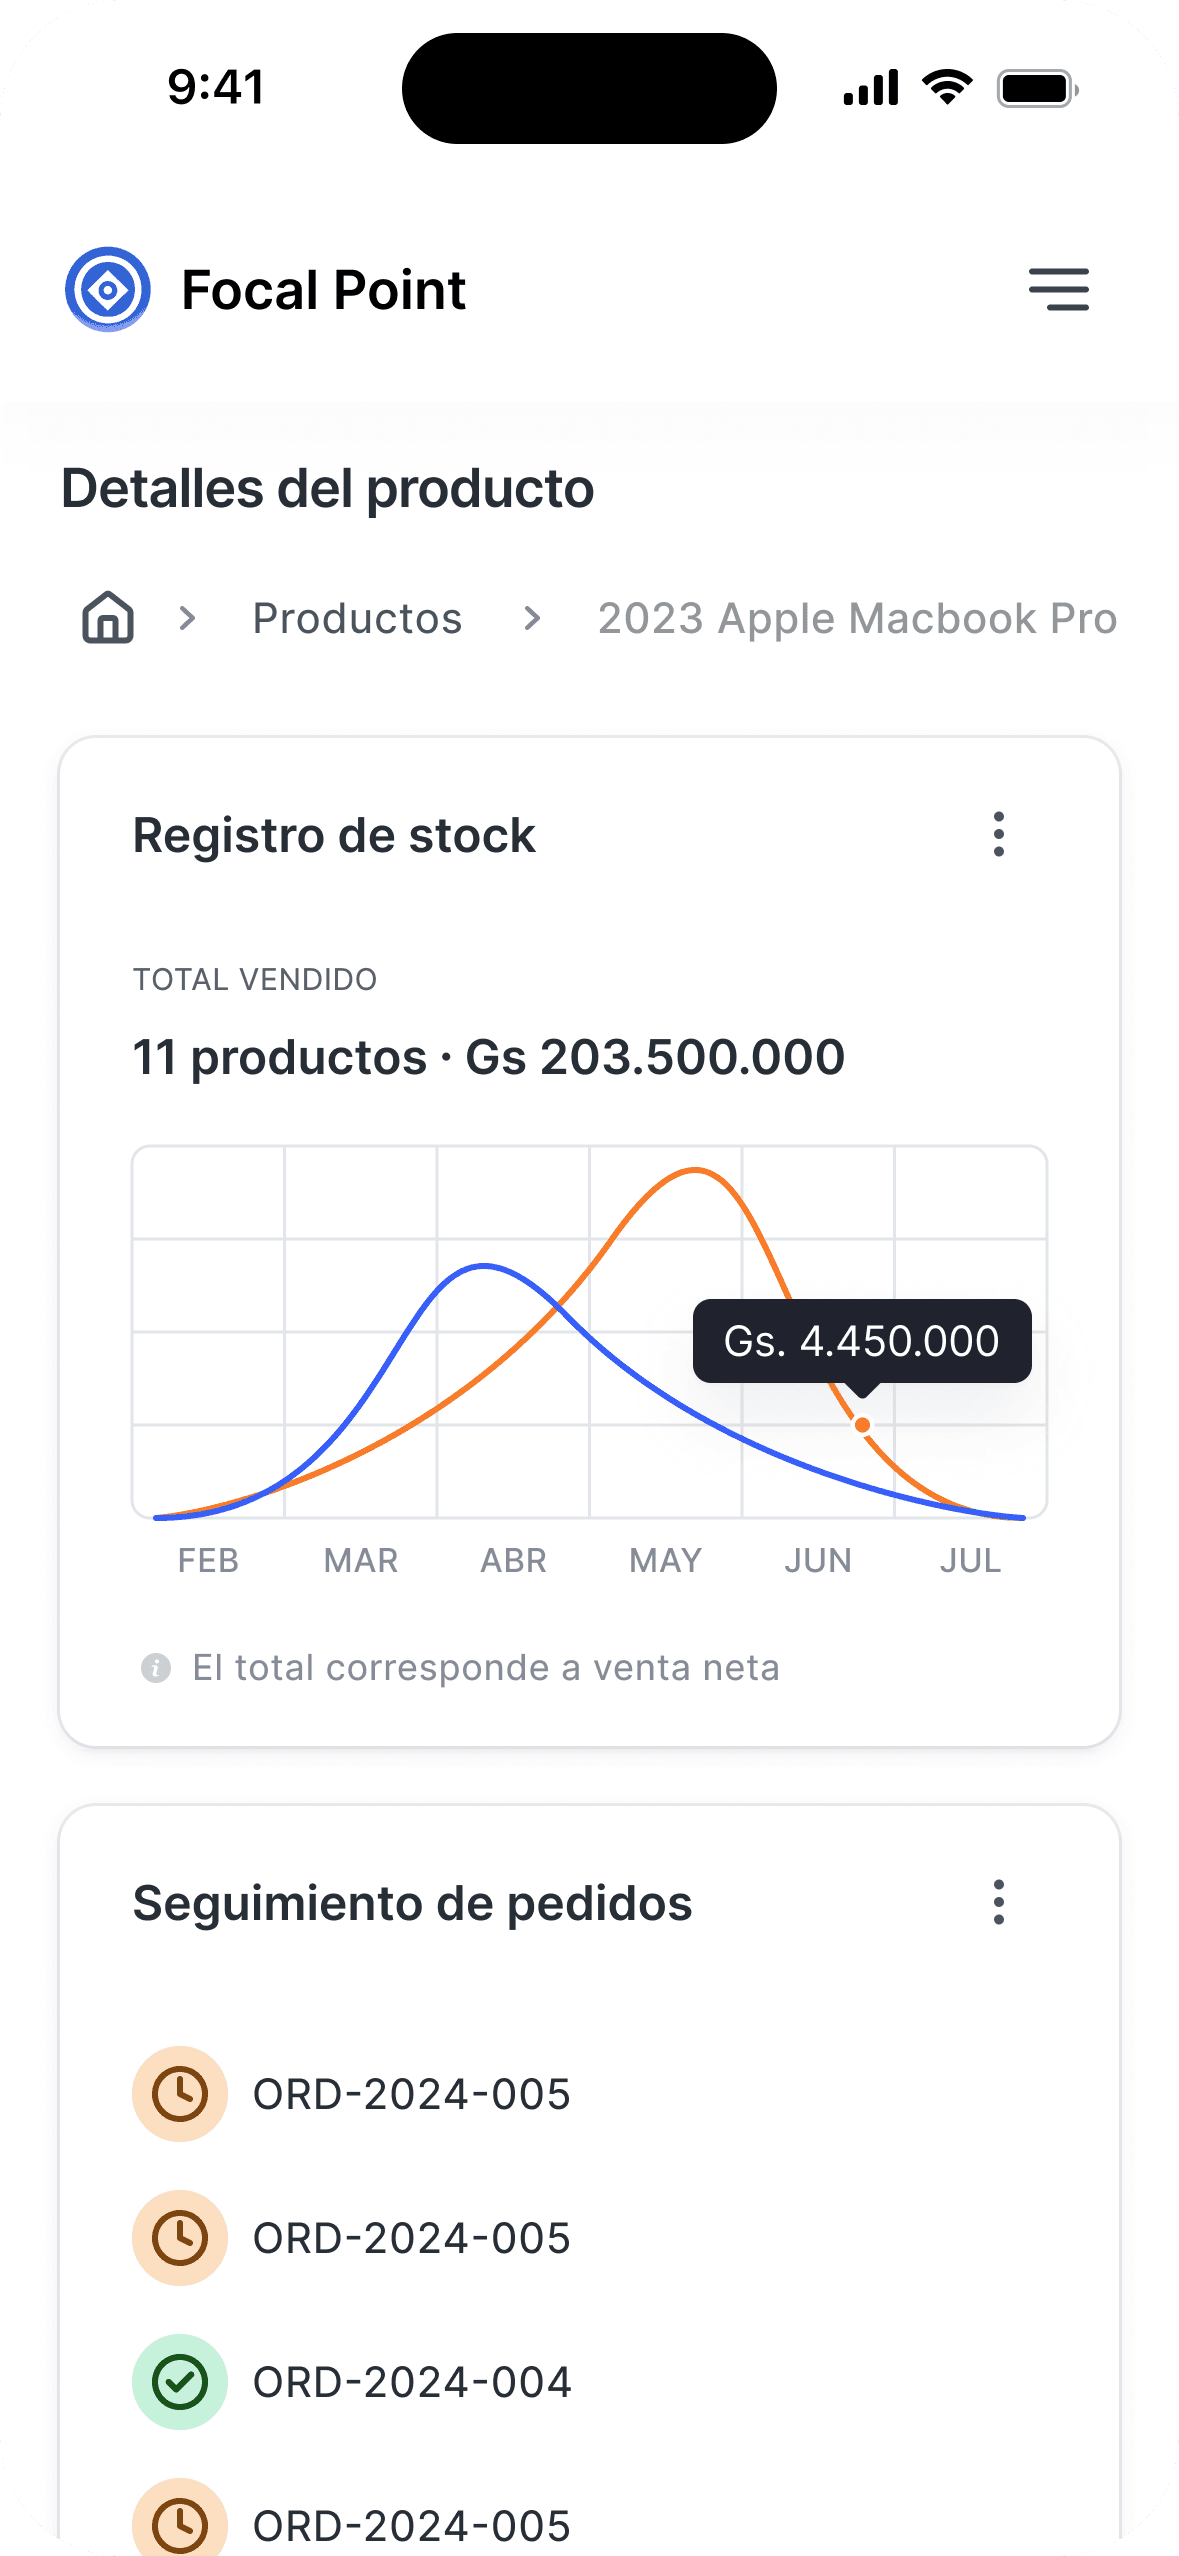This screenshot has height=2556, width=1179.
Task: Click the second pending clock order icon
Action: pos(180,2238)
